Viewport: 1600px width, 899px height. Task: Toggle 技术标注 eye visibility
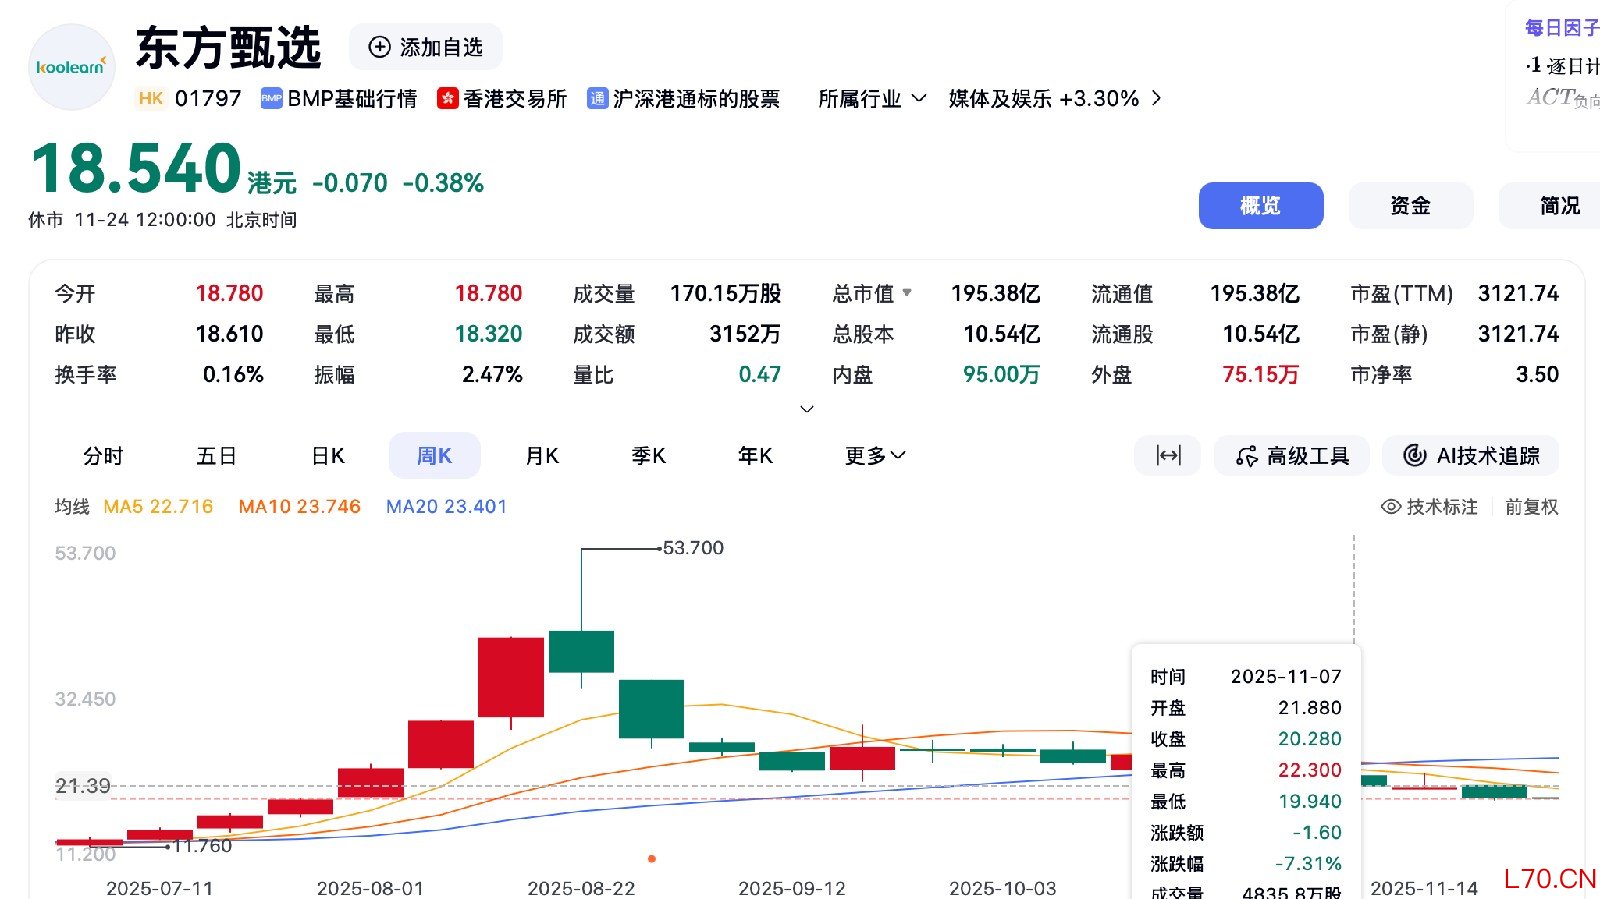pyautogui.click(x=1390, y=507)
